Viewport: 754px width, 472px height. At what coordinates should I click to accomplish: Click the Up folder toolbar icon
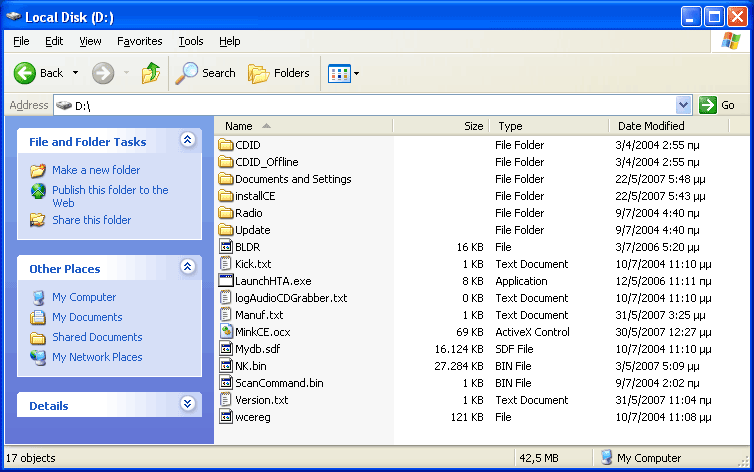click(151, 73)
